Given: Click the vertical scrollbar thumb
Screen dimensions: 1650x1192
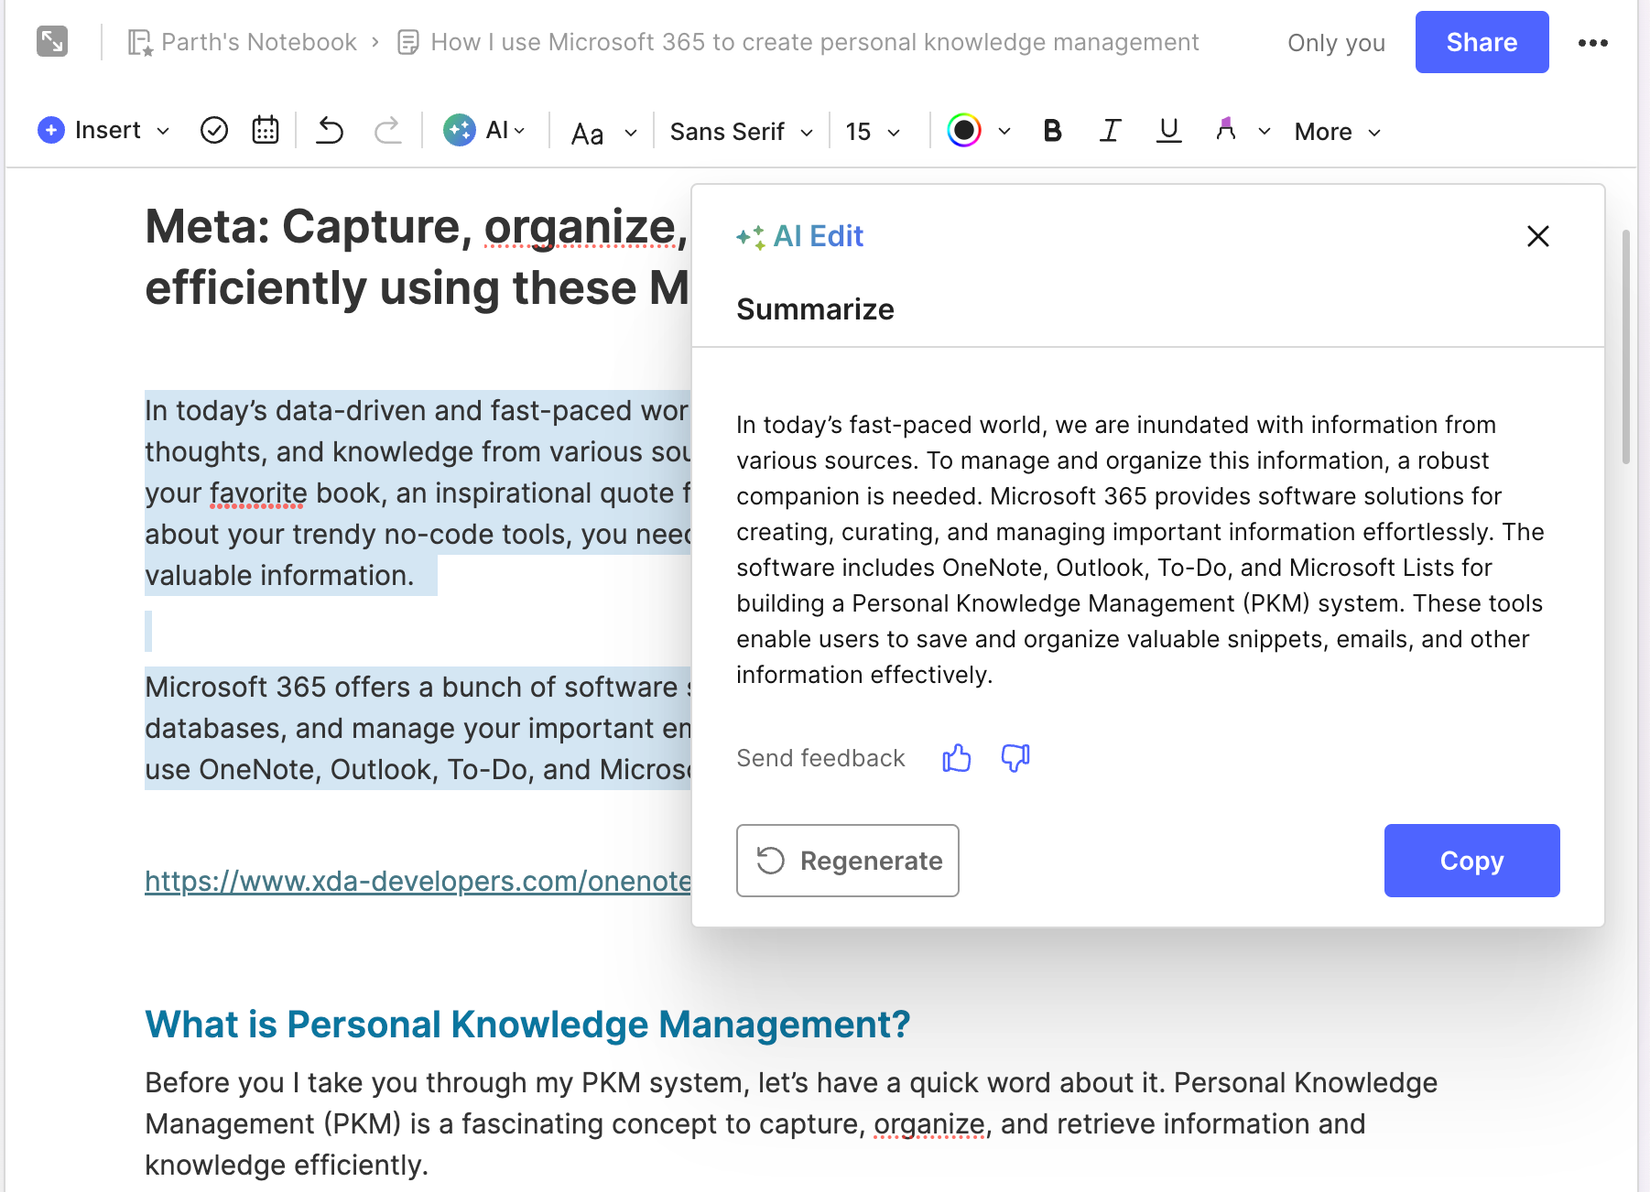Looking at the screenshot, I should click(x=1625, y=346).
